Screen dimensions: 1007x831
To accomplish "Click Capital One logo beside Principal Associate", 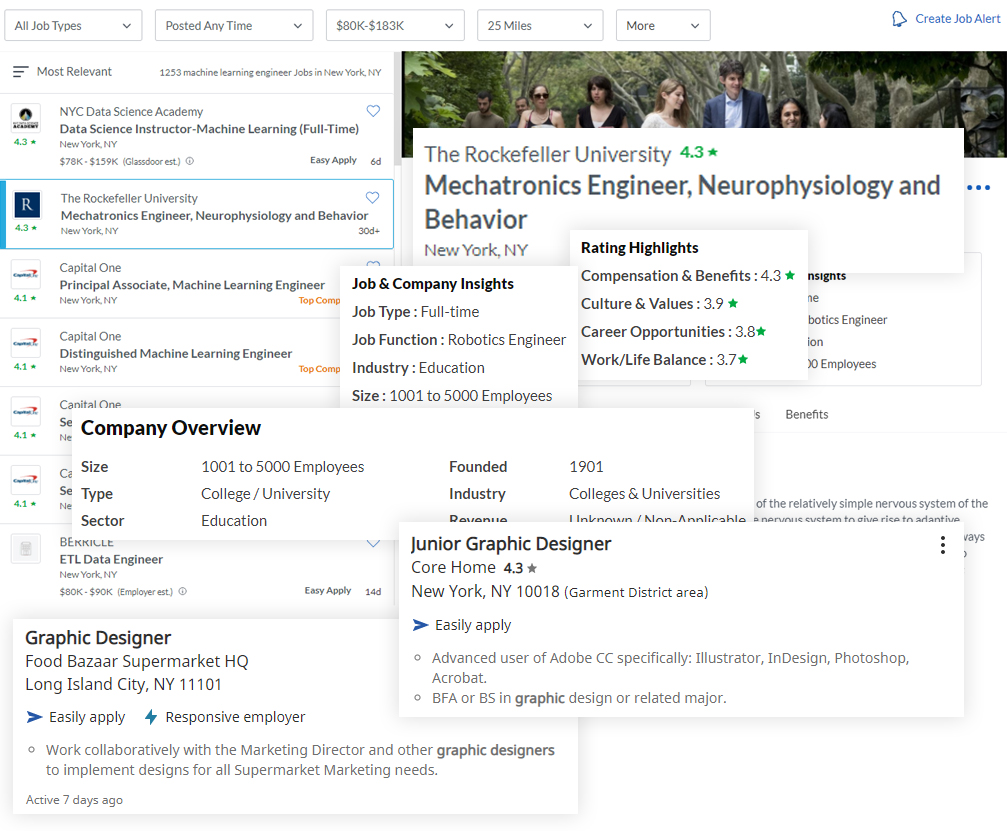I will pos(26,274).
